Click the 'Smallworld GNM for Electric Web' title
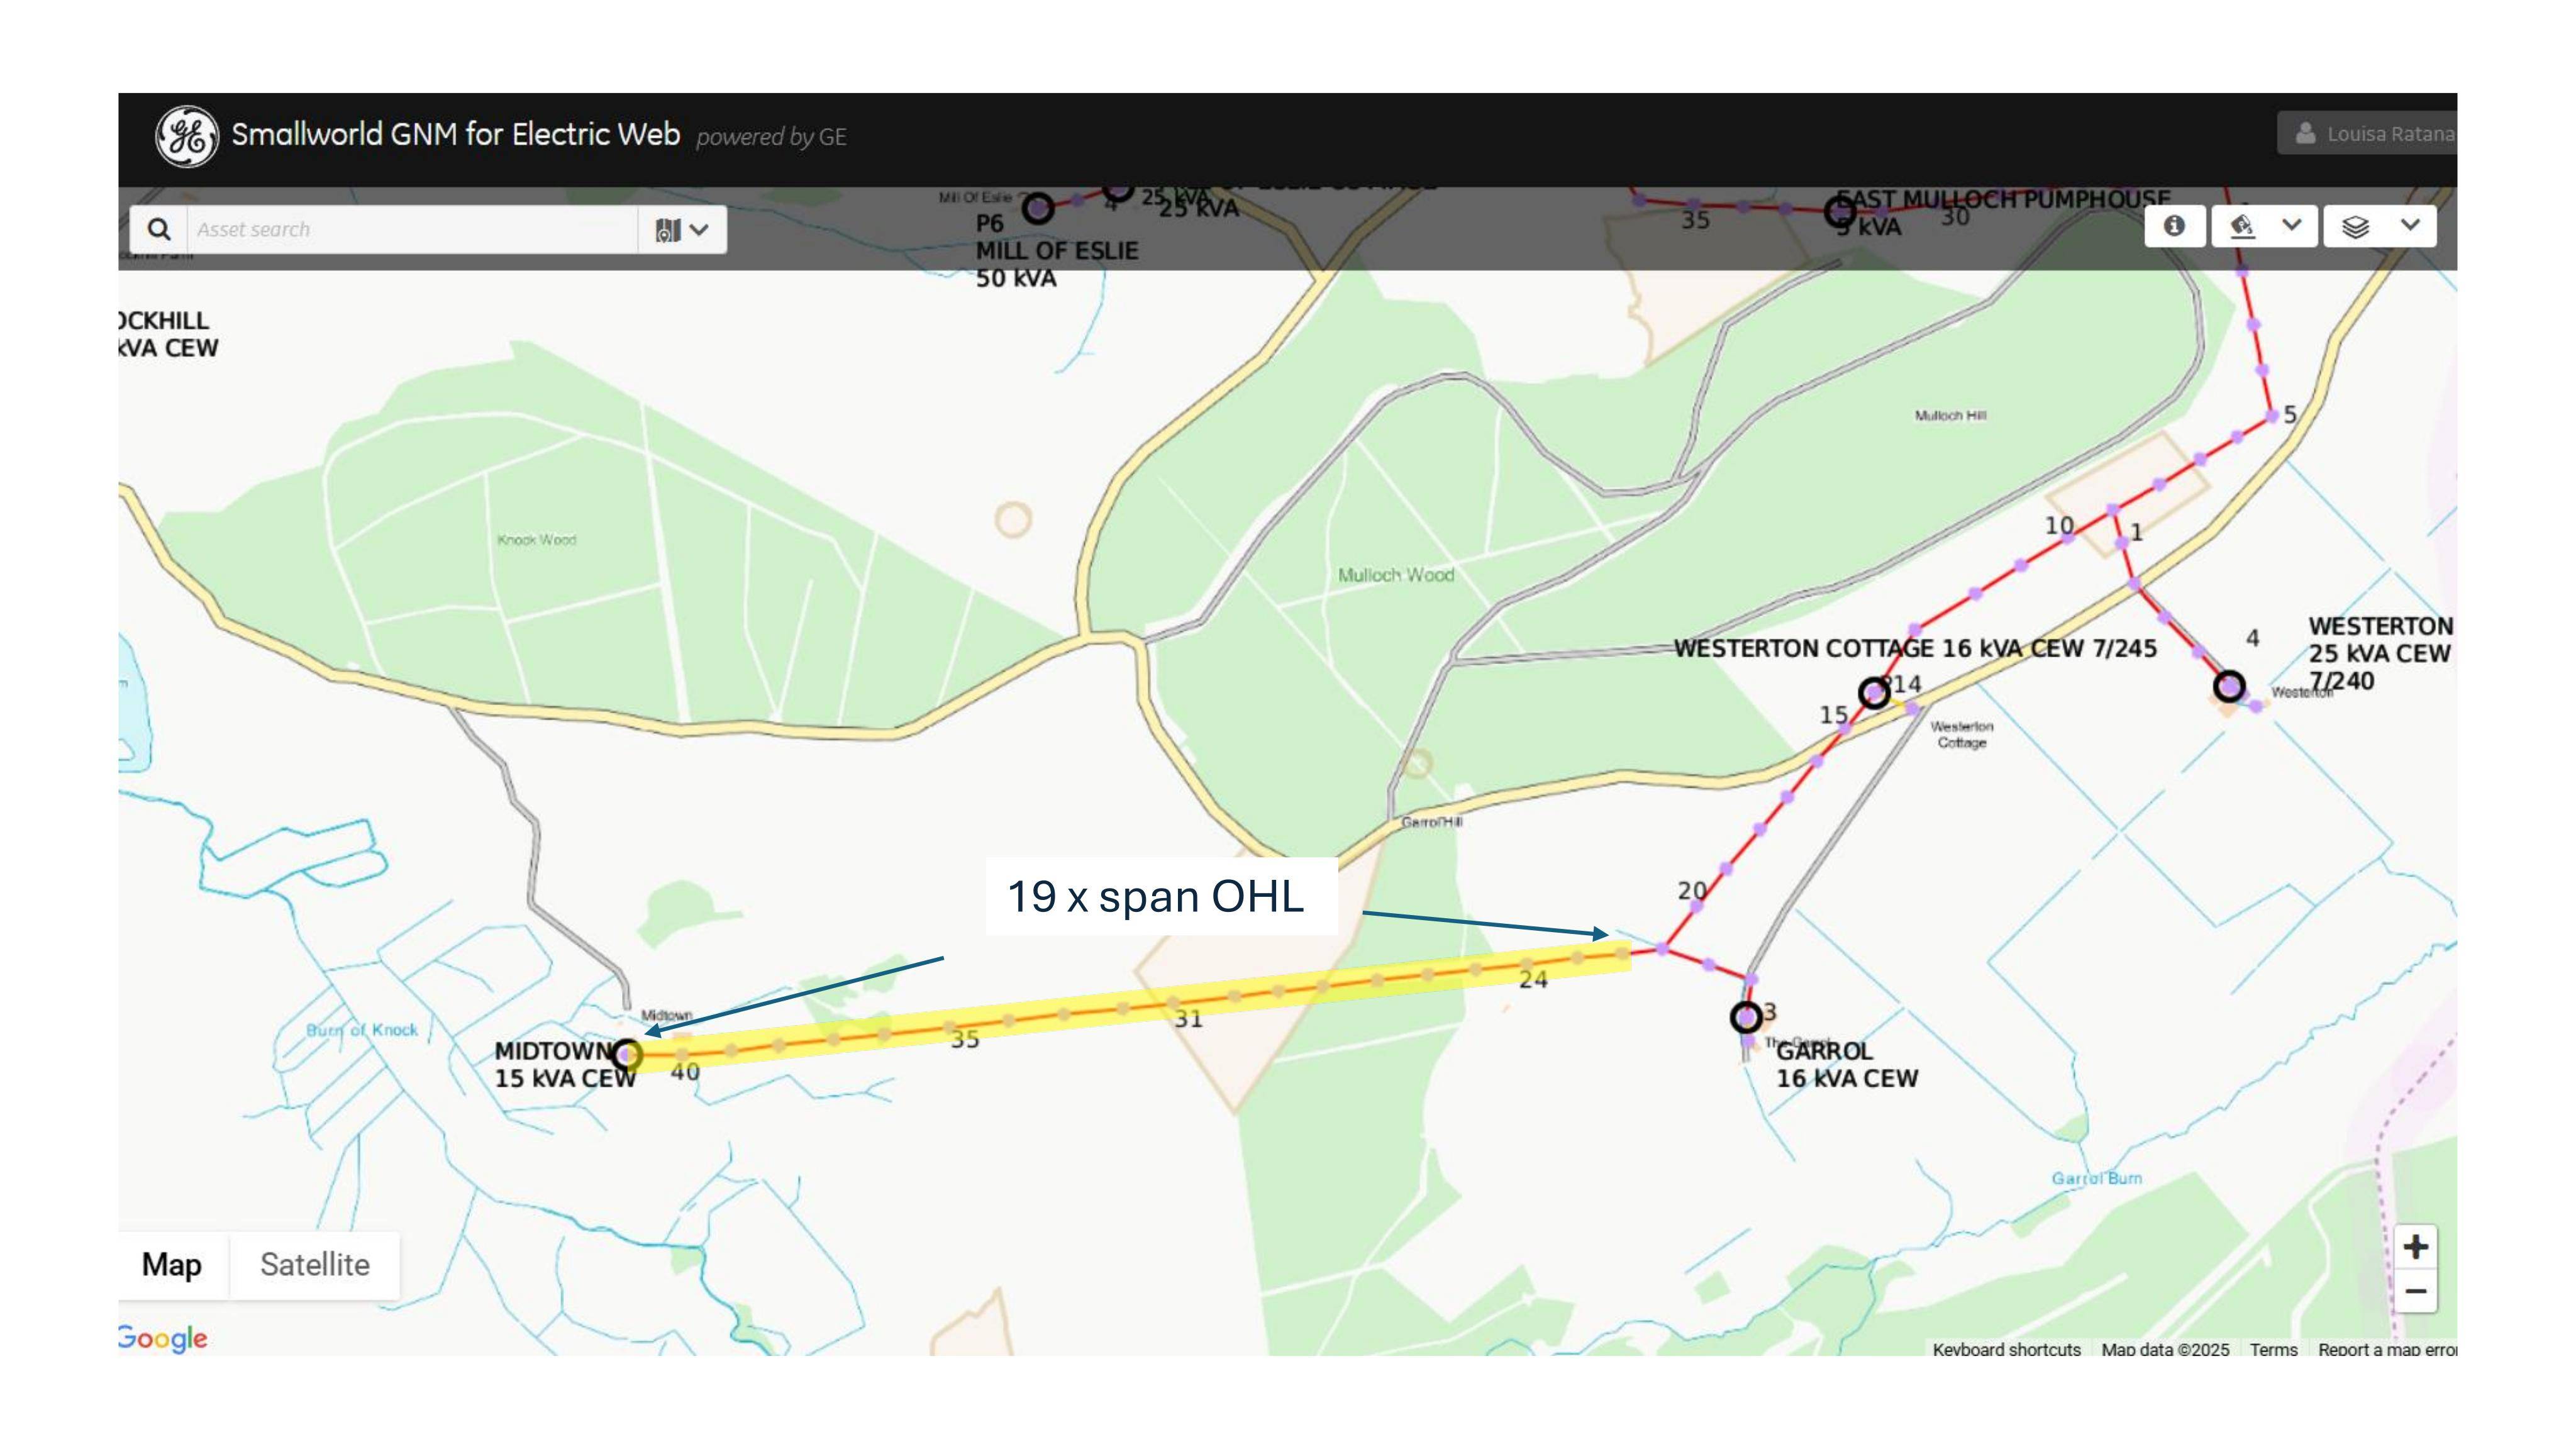The height and width of the screenshot is (1449, 2576). [456, 134]
